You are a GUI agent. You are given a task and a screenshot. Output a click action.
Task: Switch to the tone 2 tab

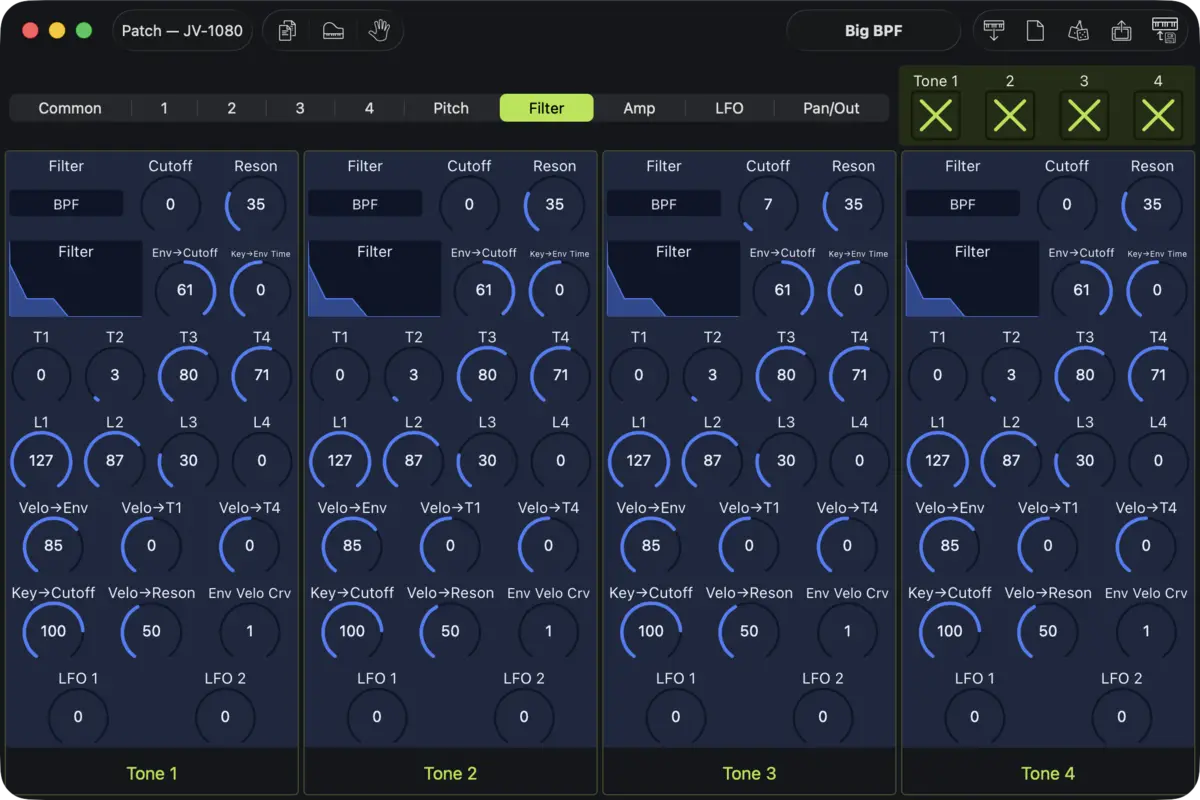[x=232, y=108]
